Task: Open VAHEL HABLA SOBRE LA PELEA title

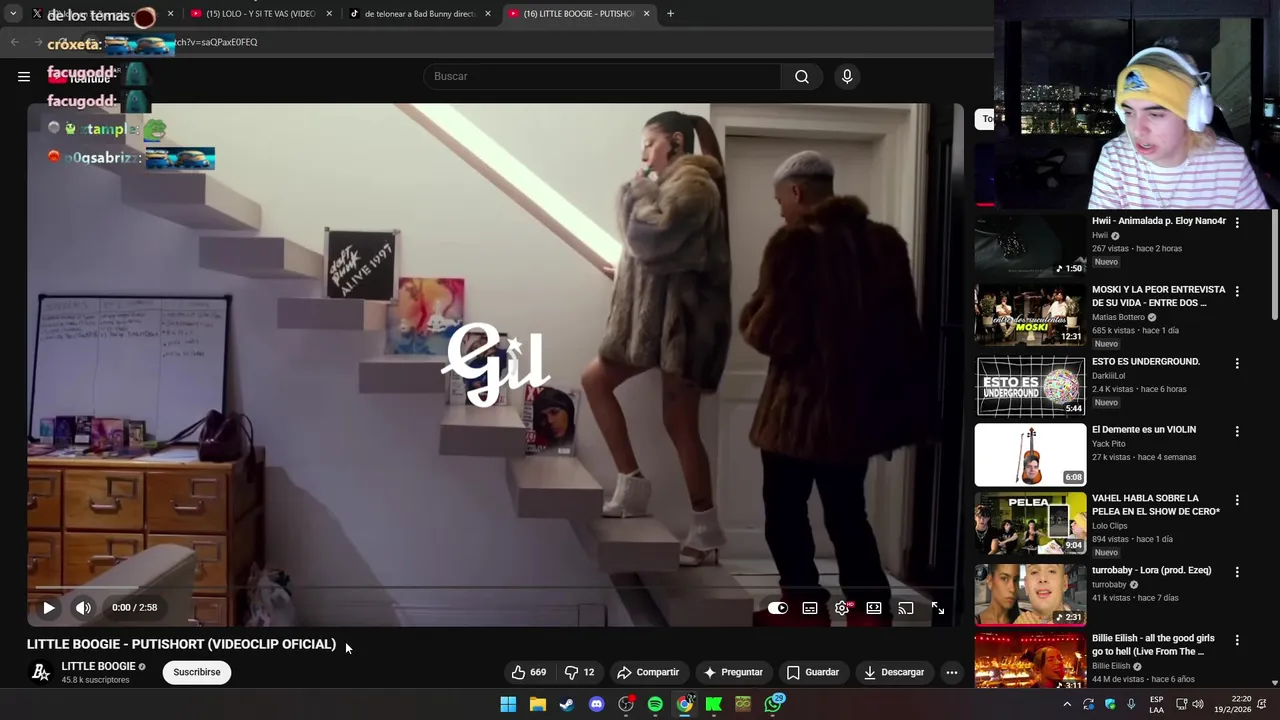Action: [1156, 505]
